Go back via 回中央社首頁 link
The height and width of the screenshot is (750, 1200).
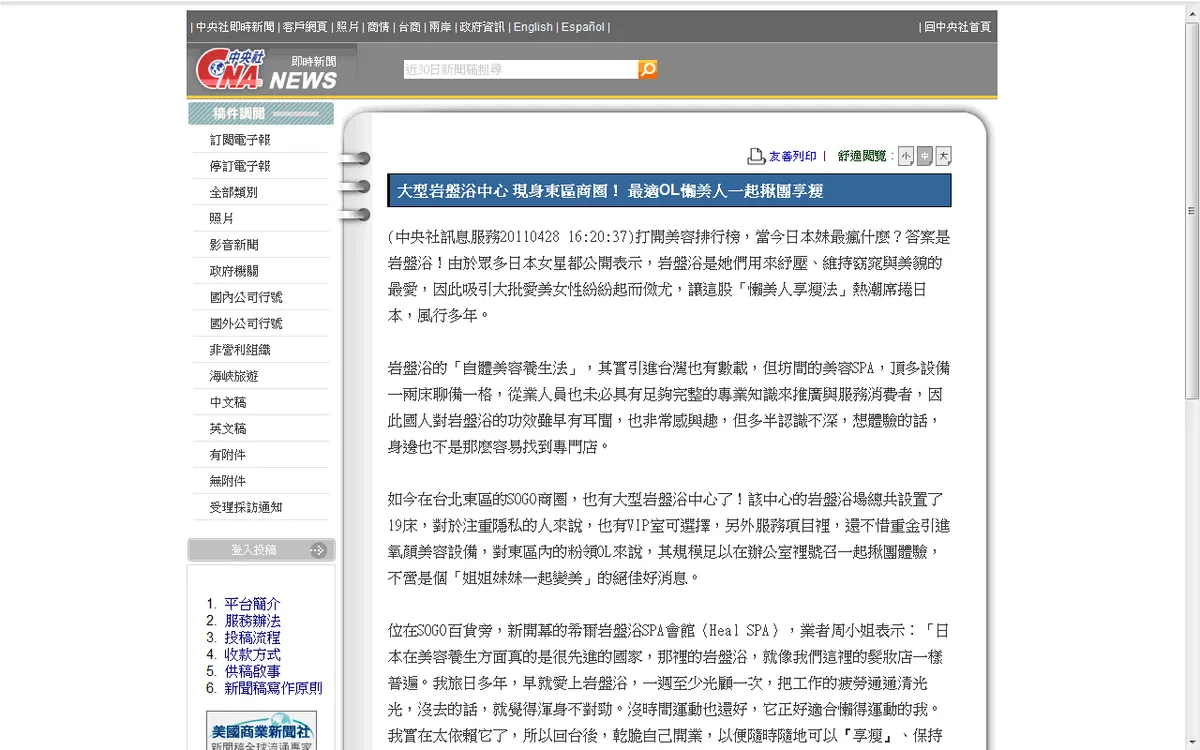click(x=957, y=27)
